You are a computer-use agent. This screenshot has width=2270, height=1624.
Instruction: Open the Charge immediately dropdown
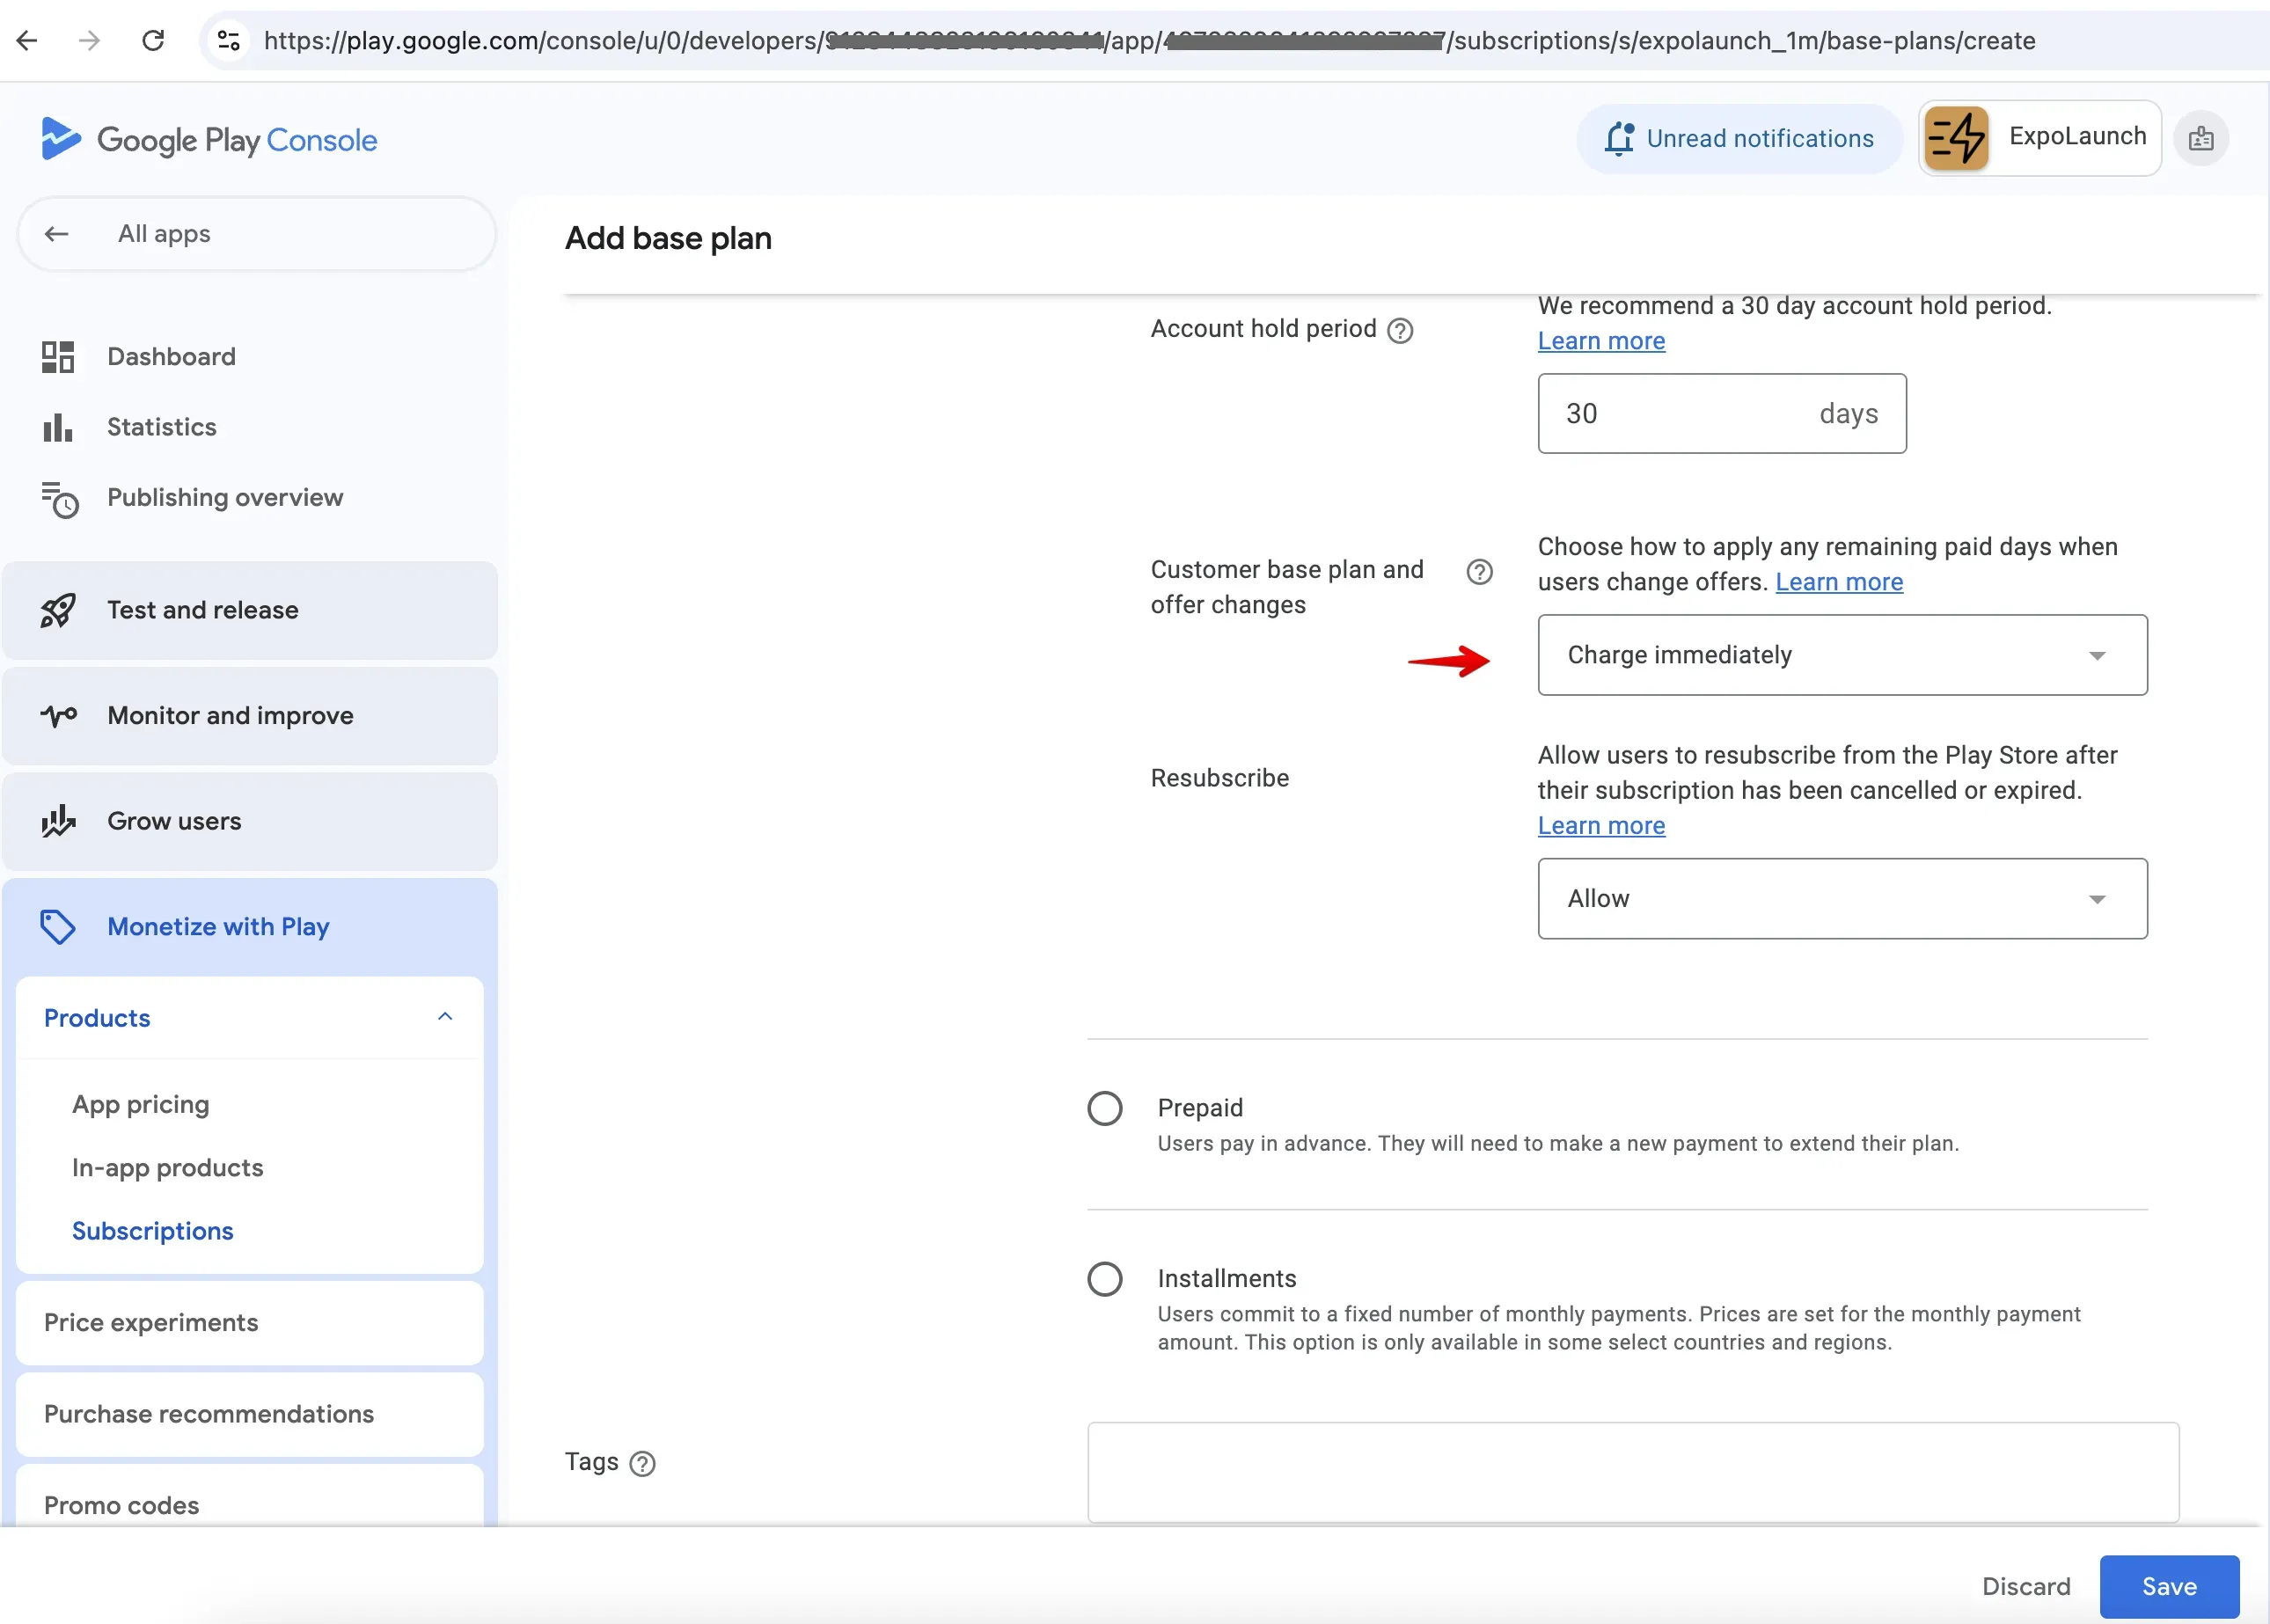pyautogui.click(x=1842, y=655)
